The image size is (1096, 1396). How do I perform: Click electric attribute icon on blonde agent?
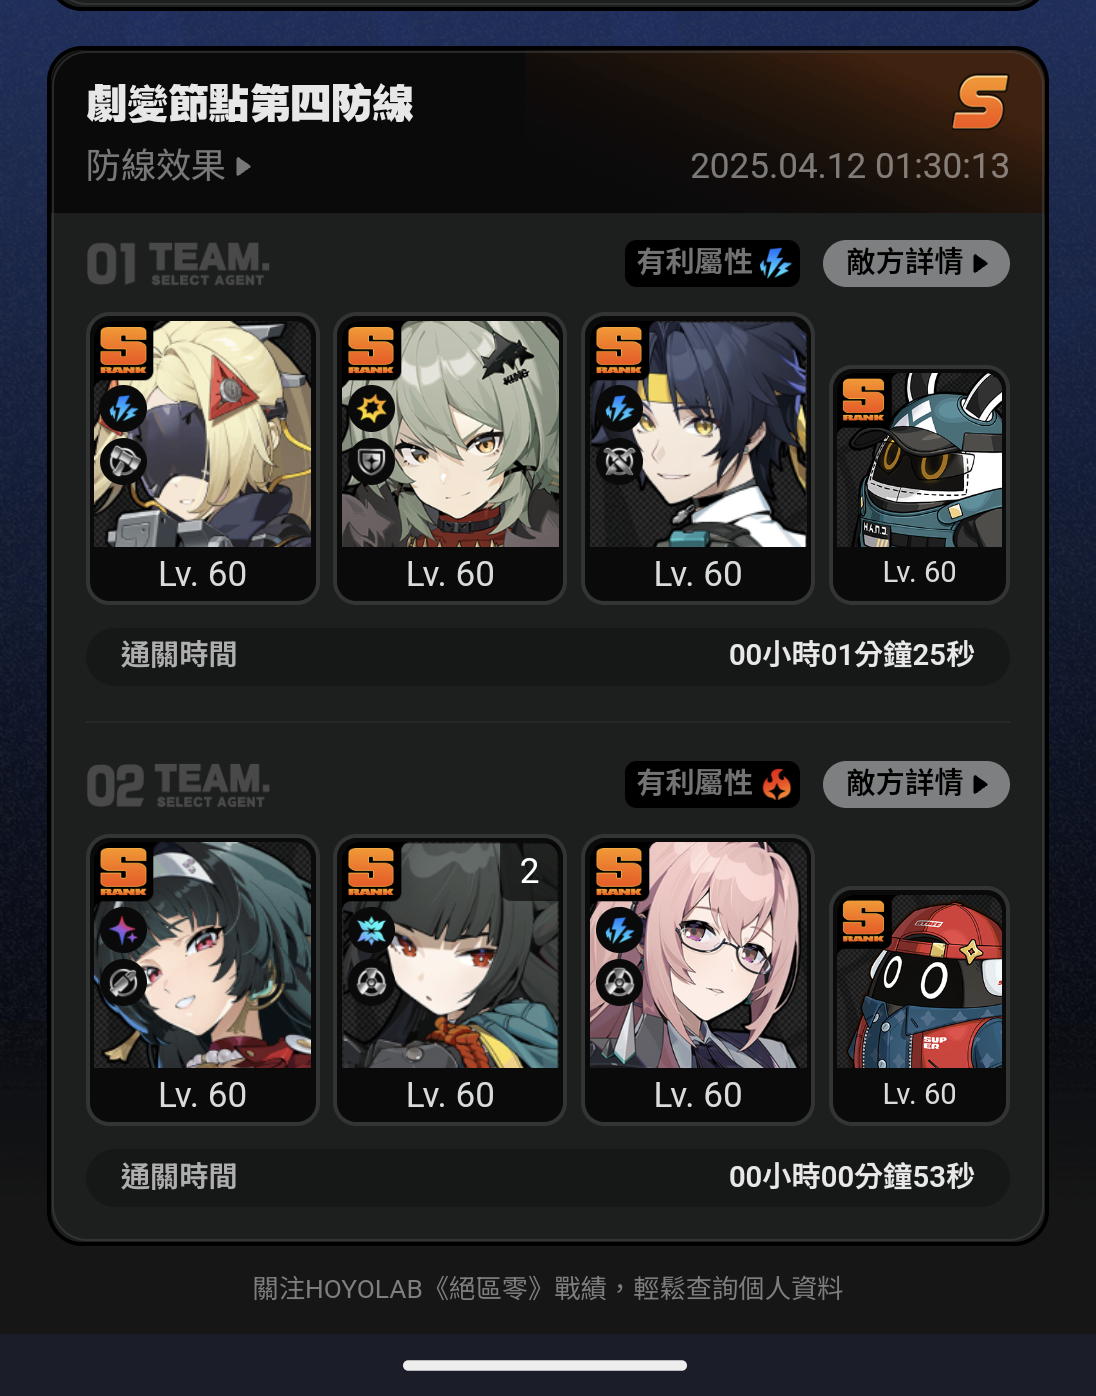124,409
